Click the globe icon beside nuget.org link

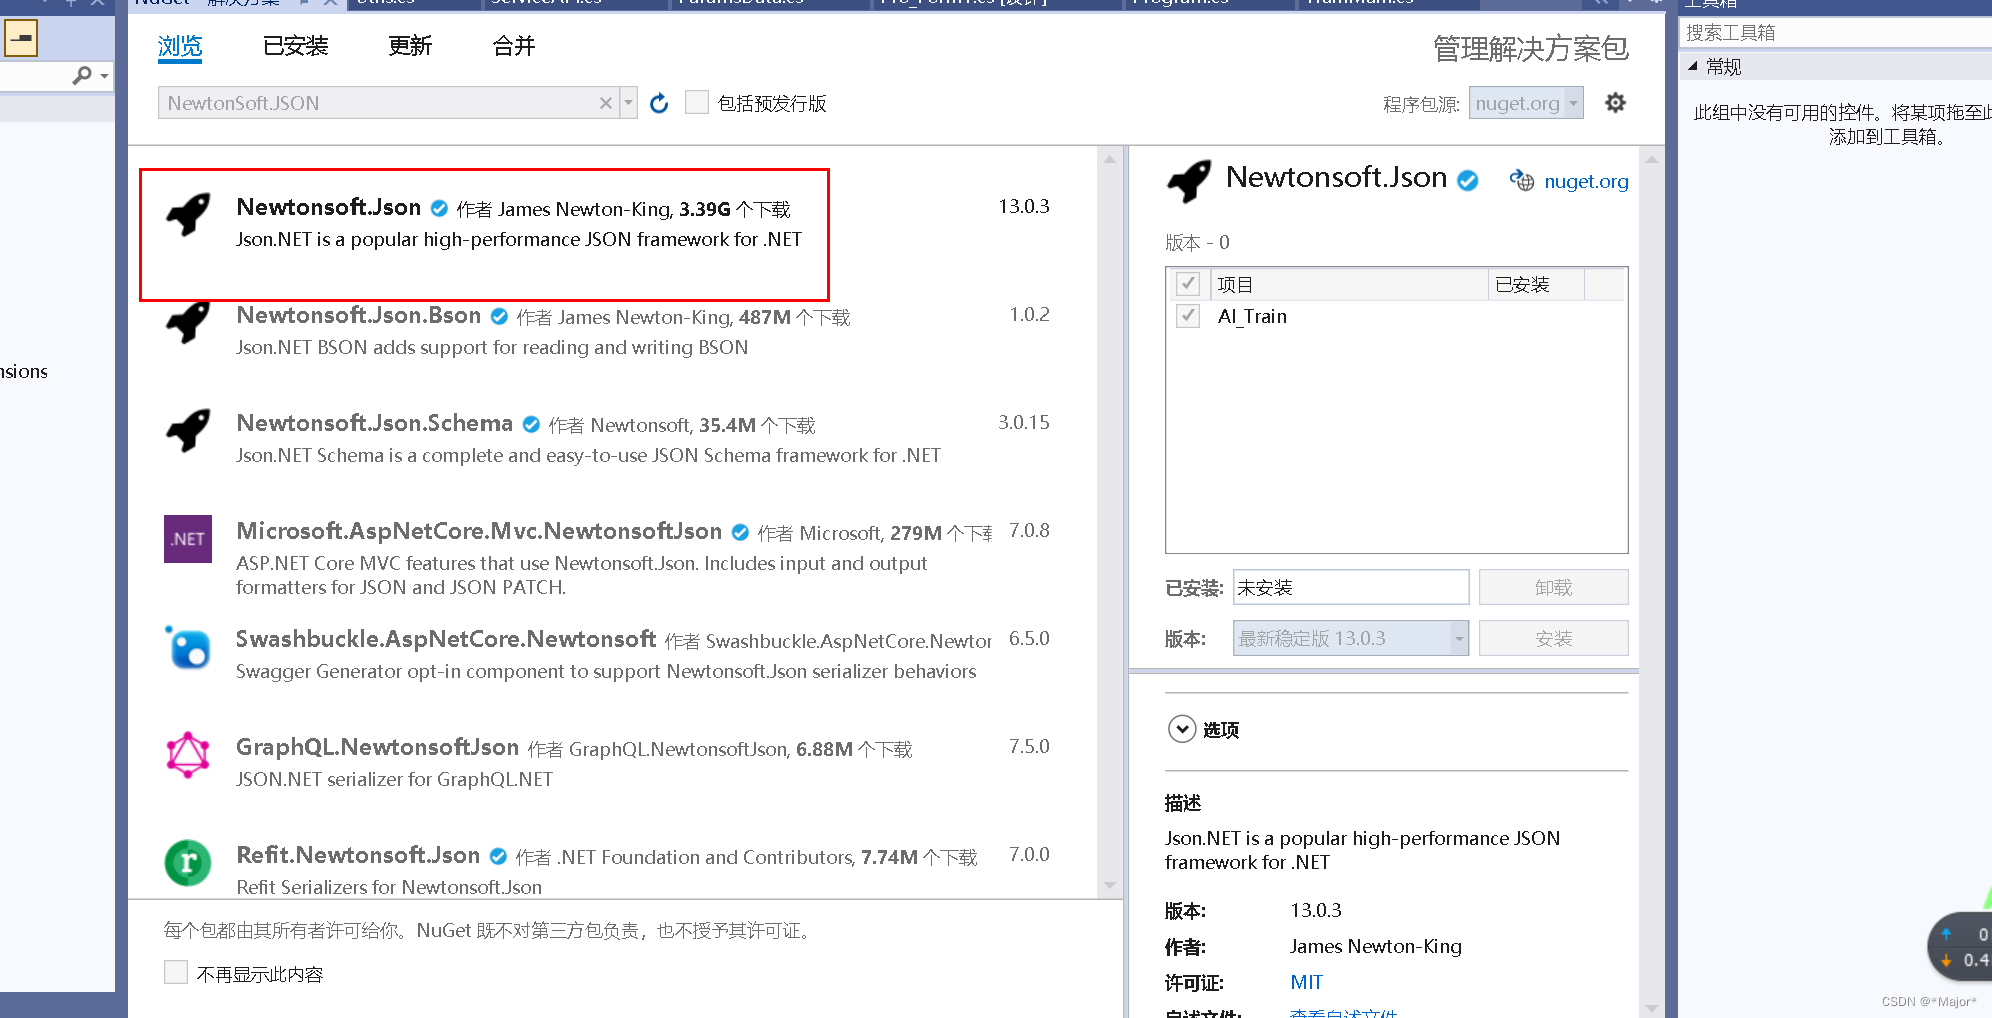click(1522, 181)
